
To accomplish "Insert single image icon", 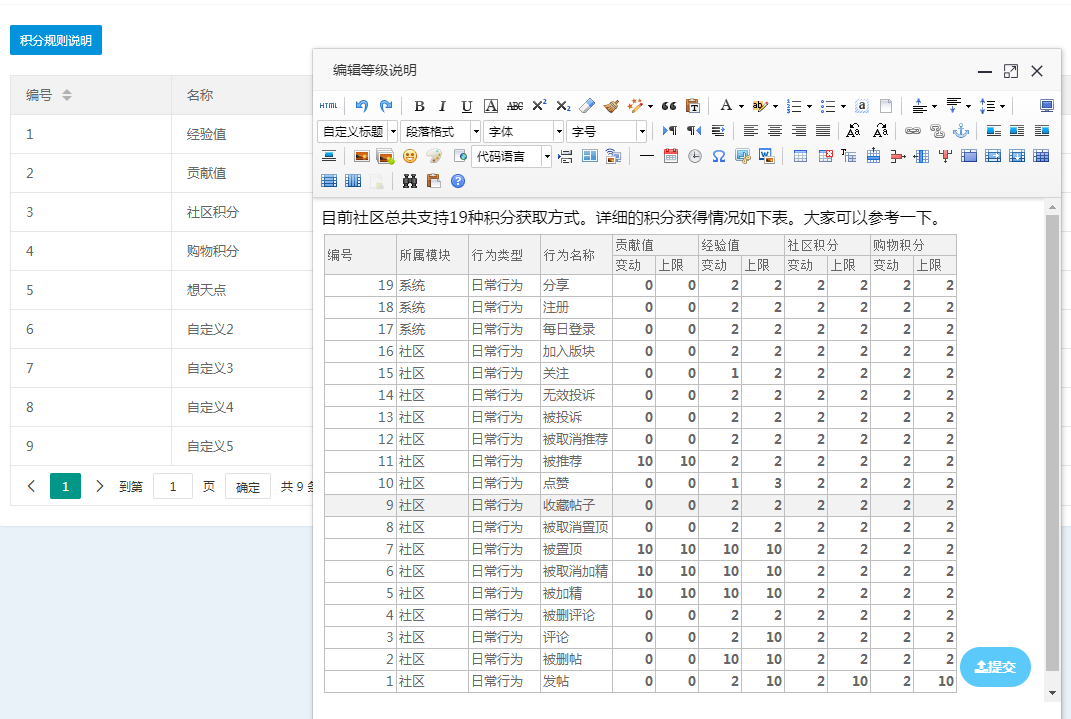I will click(x=361, y=156).
